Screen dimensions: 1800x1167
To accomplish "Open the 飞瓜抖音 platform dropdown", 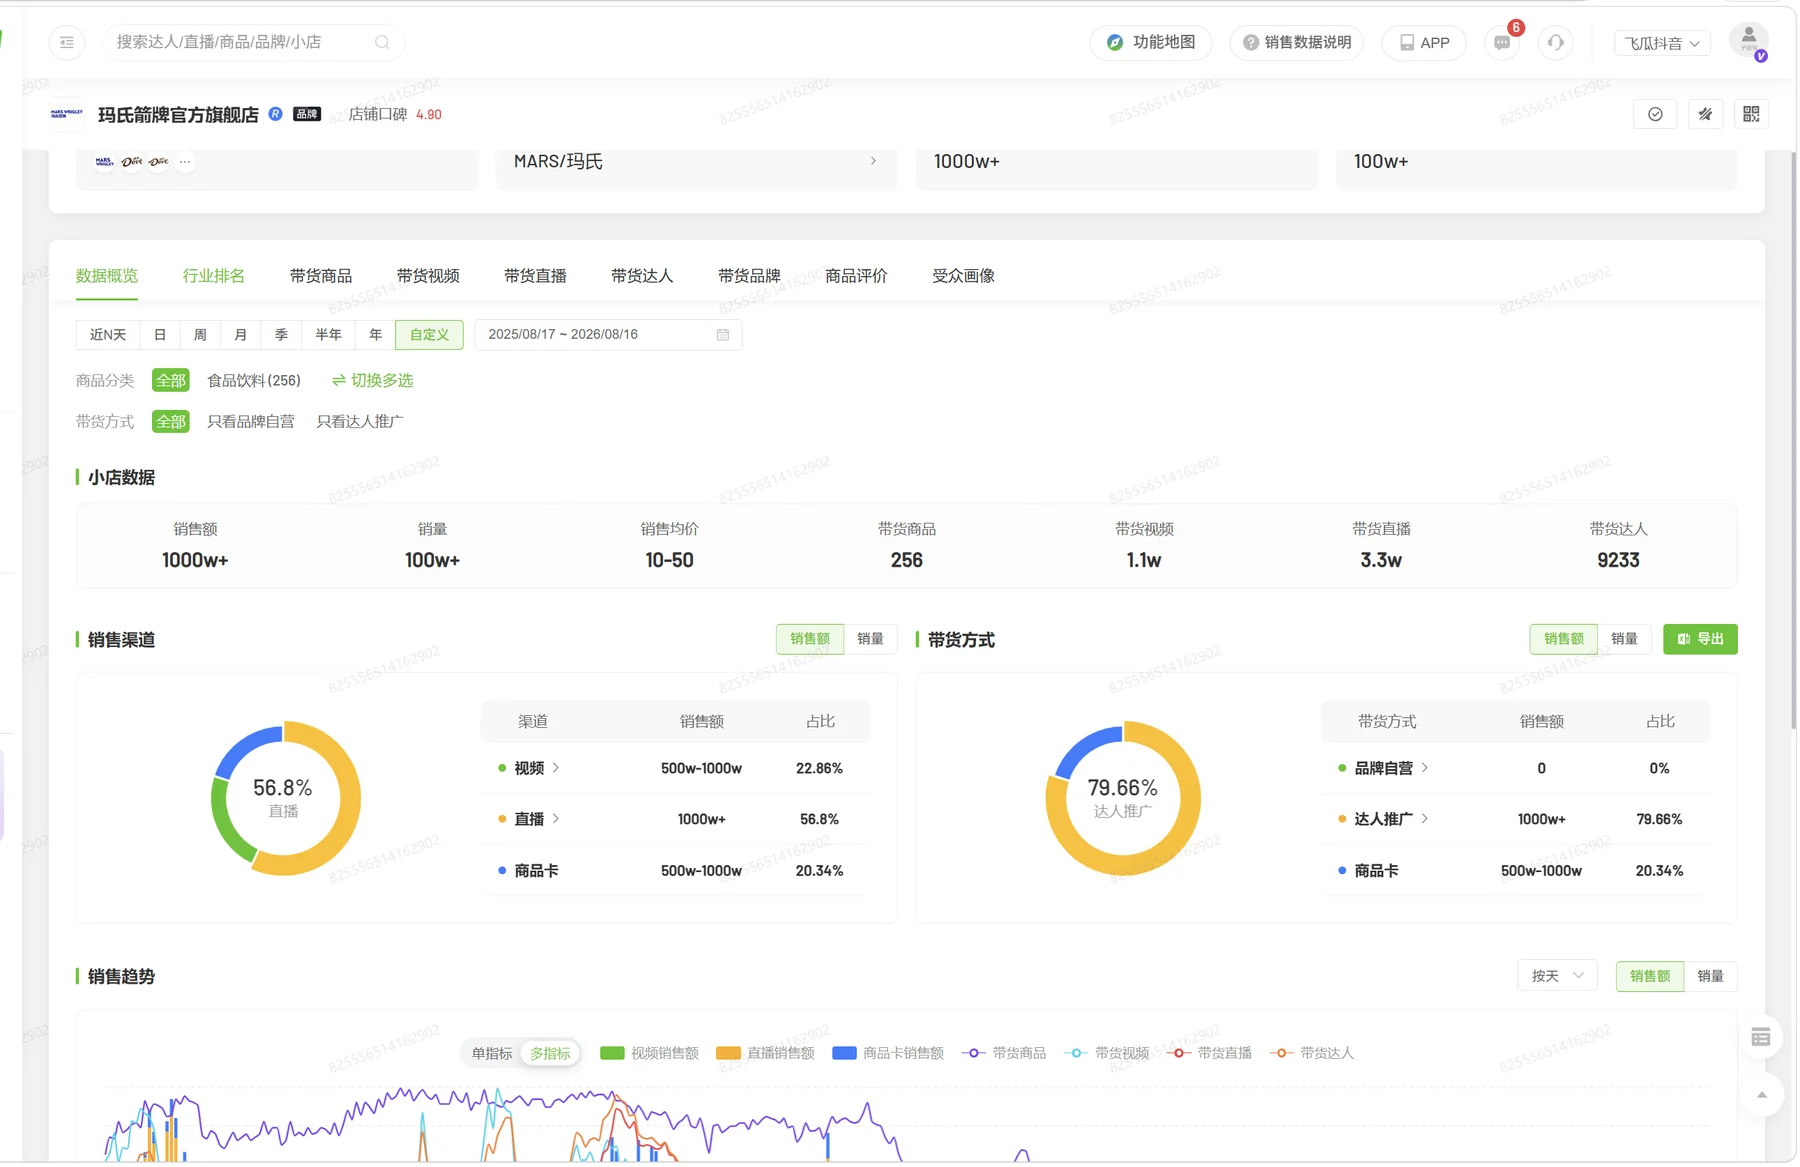I will click(x=1662, y=43).
